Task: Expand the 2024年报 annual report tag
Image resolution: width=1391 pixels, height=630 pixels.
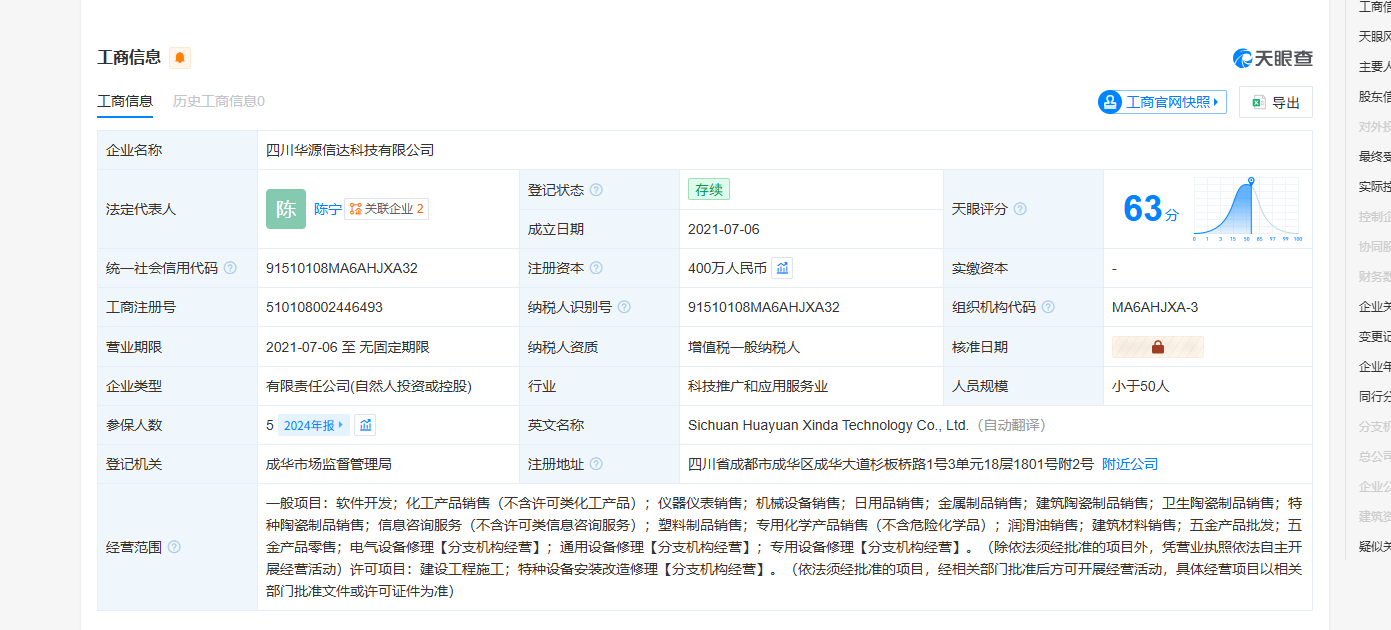Action: 314,425
